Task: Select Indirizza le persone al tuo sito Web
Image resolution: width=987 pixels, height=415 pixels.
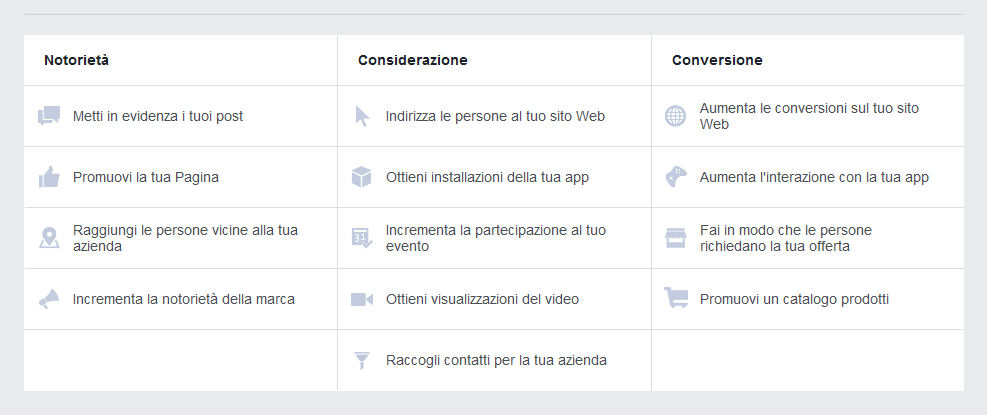Action: point(495,117)
